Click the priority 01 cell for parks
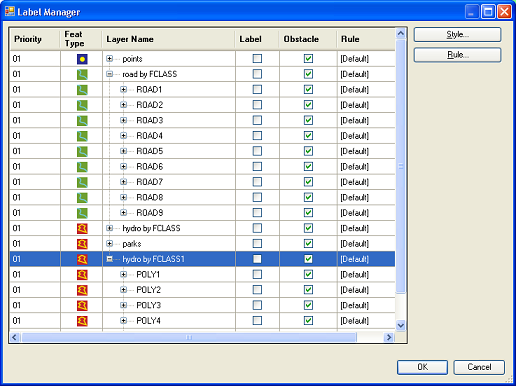516x386 pixels. [35, 244]
